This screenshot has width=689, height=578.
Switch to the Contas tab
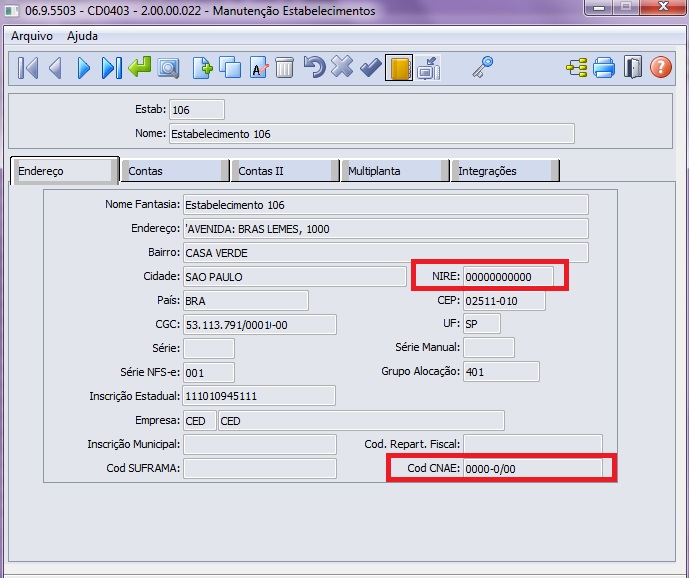click(x=174, y=171)
